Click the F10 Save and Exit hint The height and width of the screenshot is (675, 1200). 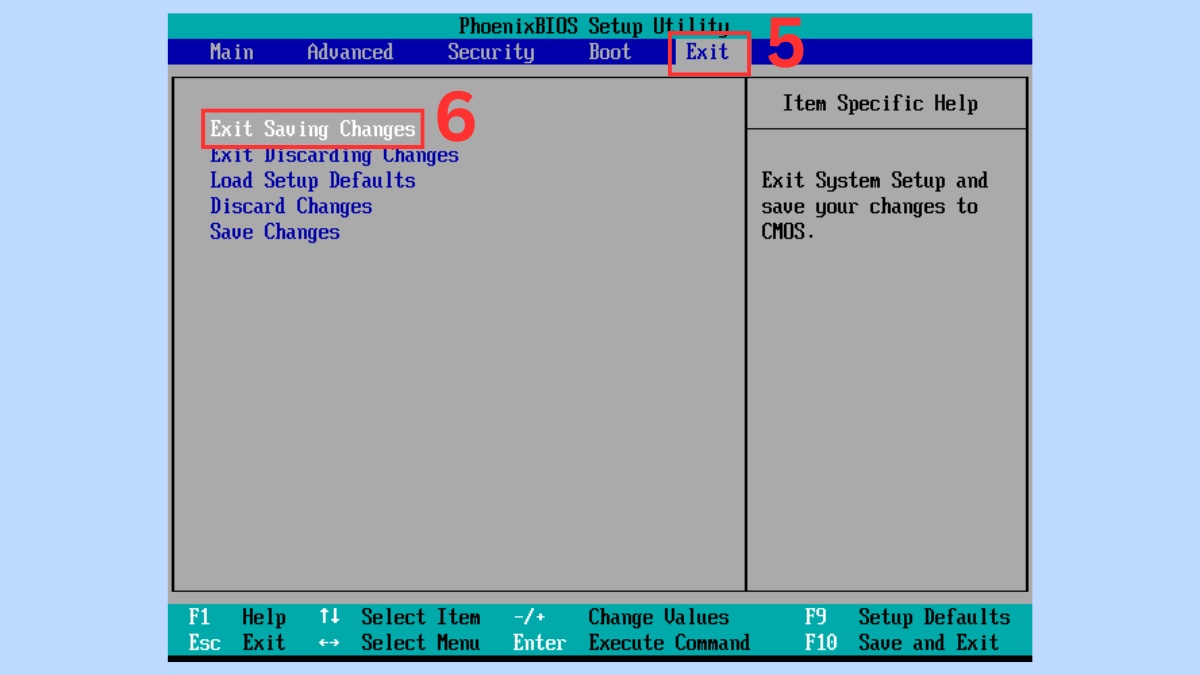point(901,643)
